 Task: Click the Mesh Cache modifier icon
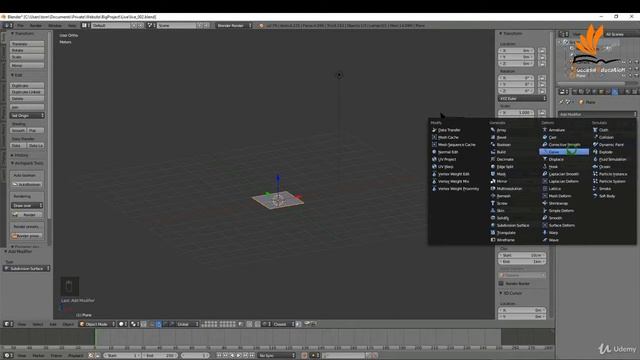(x=434, y=137)
